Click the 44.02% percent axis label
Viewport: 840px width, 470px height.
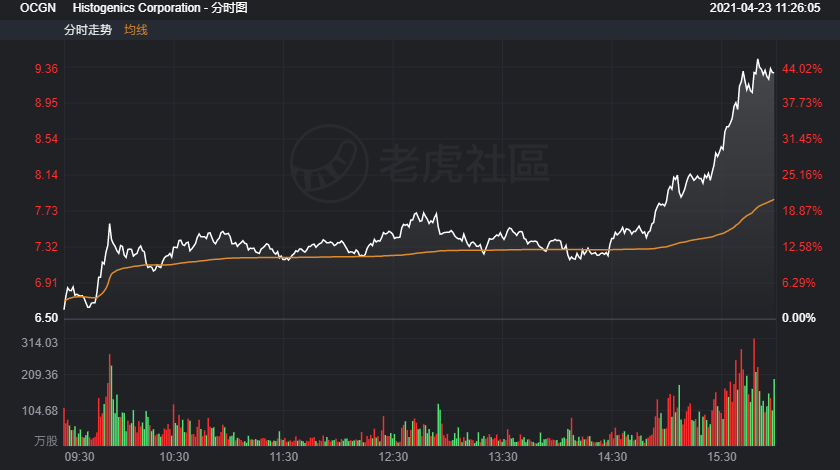tap(802, 69)
